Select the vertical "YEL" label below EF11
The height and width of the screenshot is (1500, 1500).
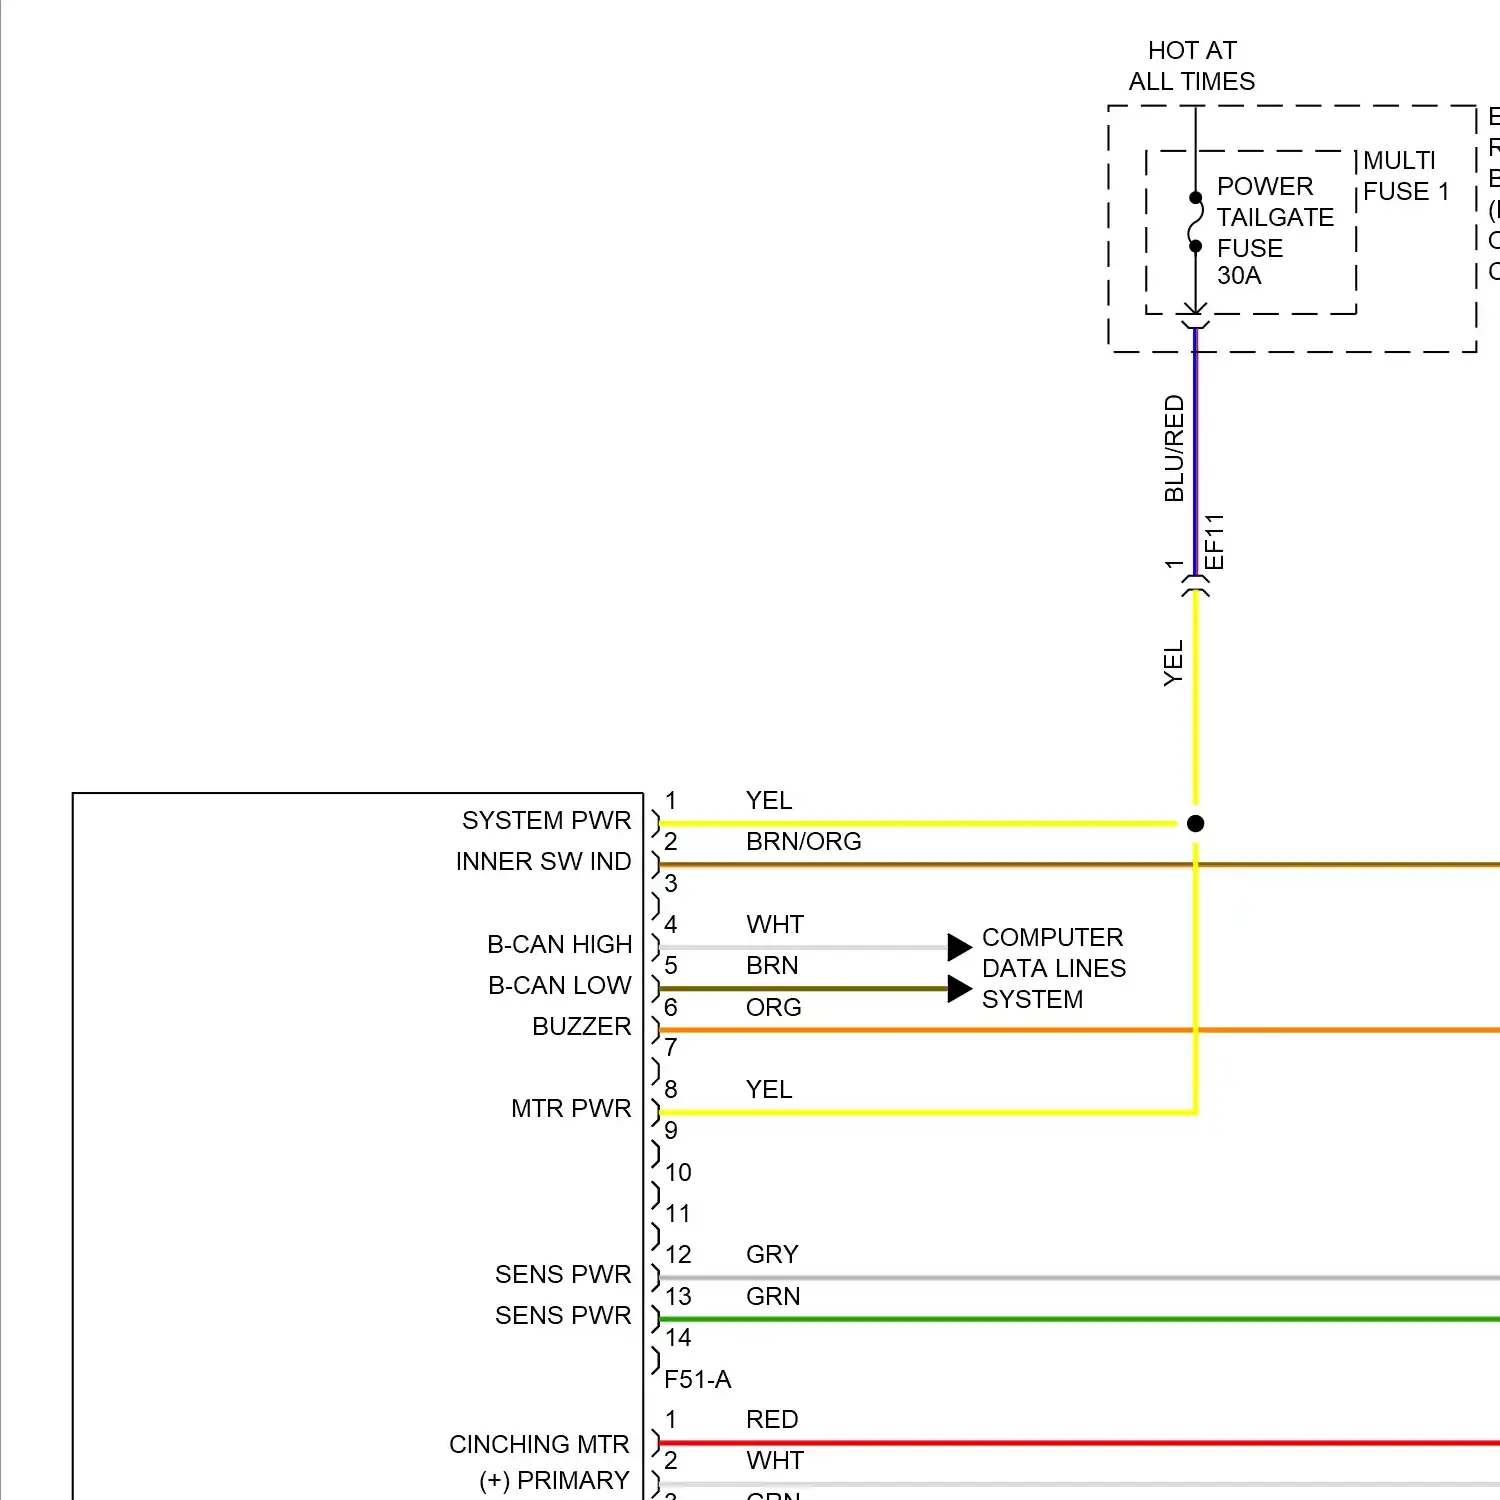coord(1173,663)
